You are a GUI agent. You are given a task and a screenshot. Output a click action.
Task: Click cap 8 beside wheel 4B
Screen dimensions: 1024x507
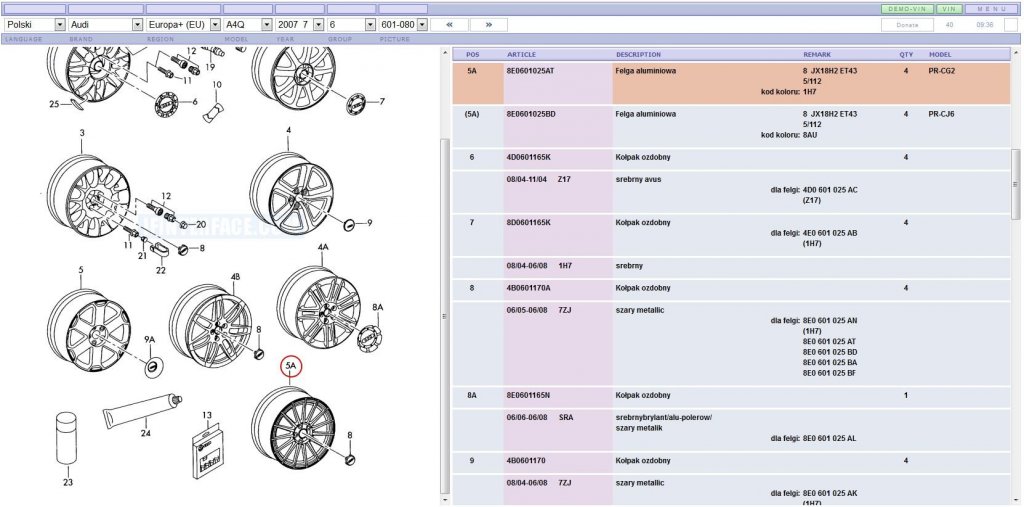[x=259, y=354]
